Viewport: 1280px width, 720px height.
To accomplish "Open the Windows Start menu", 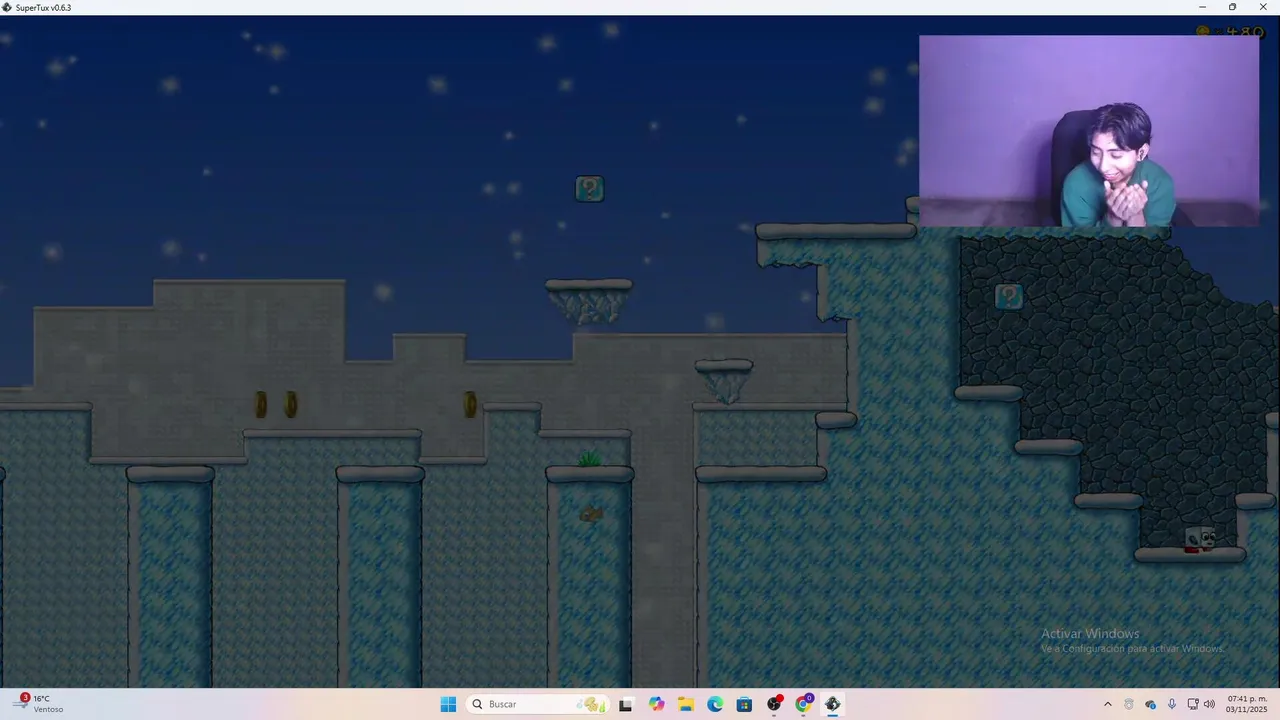I will tap(448, 704).
